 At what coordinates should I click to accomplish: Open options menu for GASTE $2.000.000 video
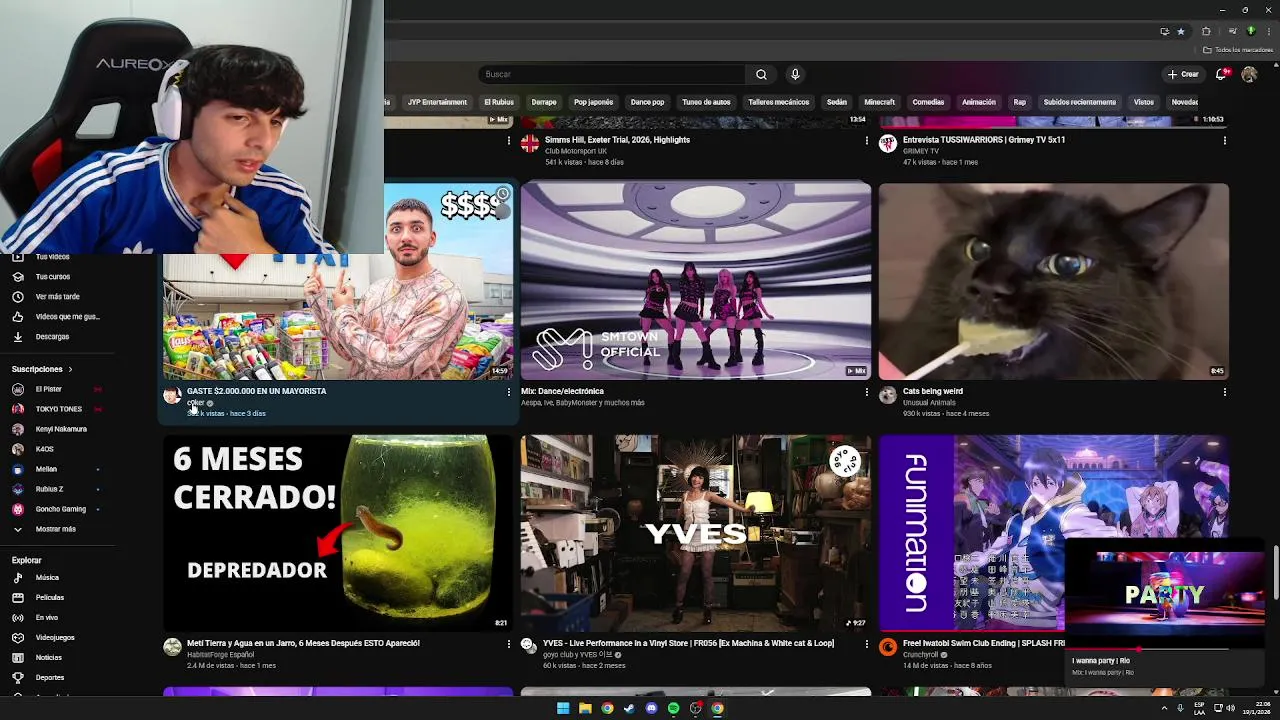[508, 392]
